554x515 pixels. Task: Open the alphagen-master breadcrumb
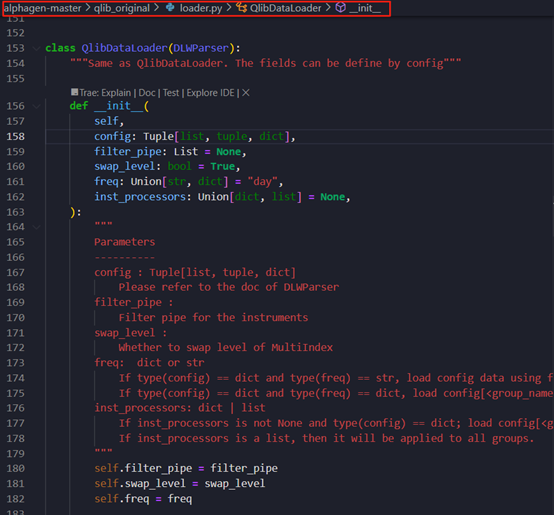tap(42, 8)
